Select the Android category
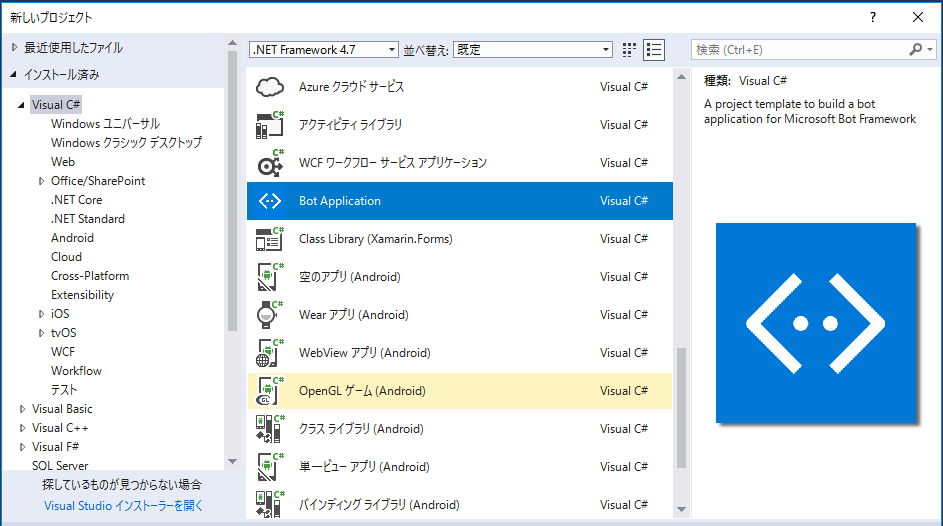This screenshot has height=526, width=943. click(x=72, y=237)
